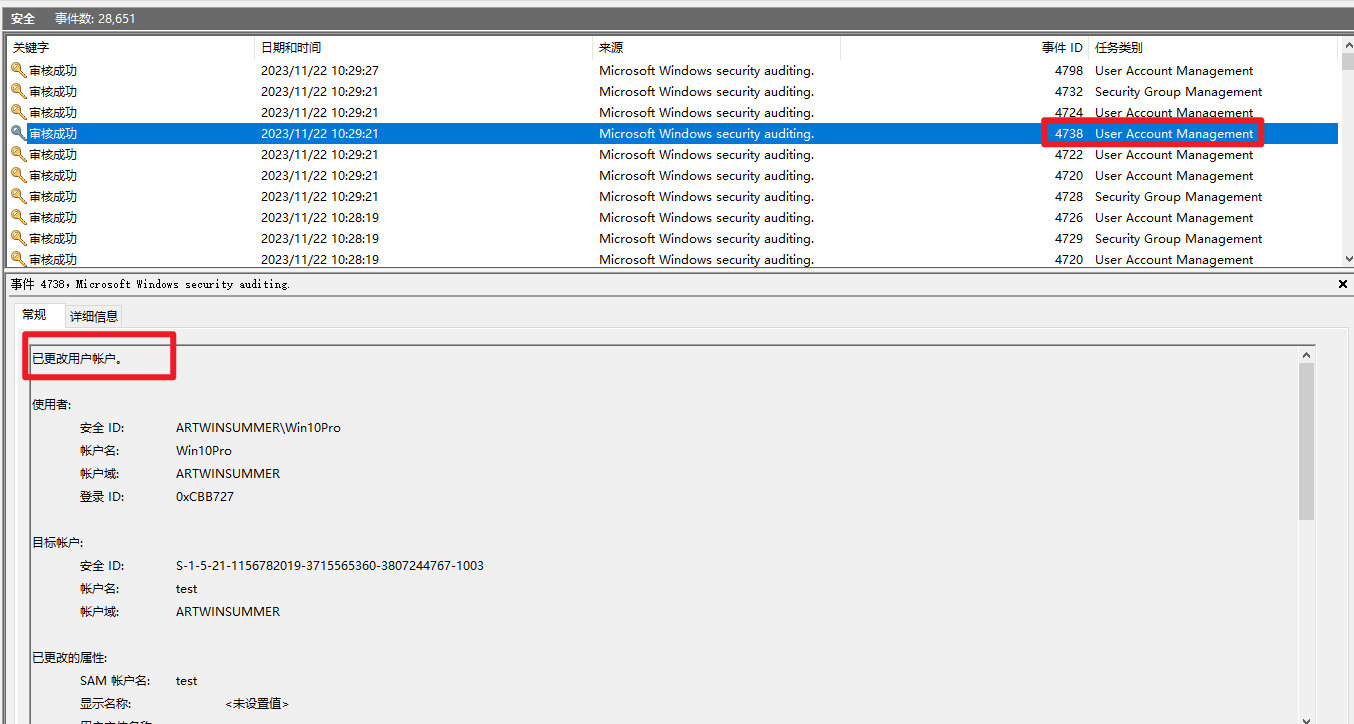Select the event ID 4726 cell
The width and height of the screenshot is (1354, 724).
tap(1069, 218)
